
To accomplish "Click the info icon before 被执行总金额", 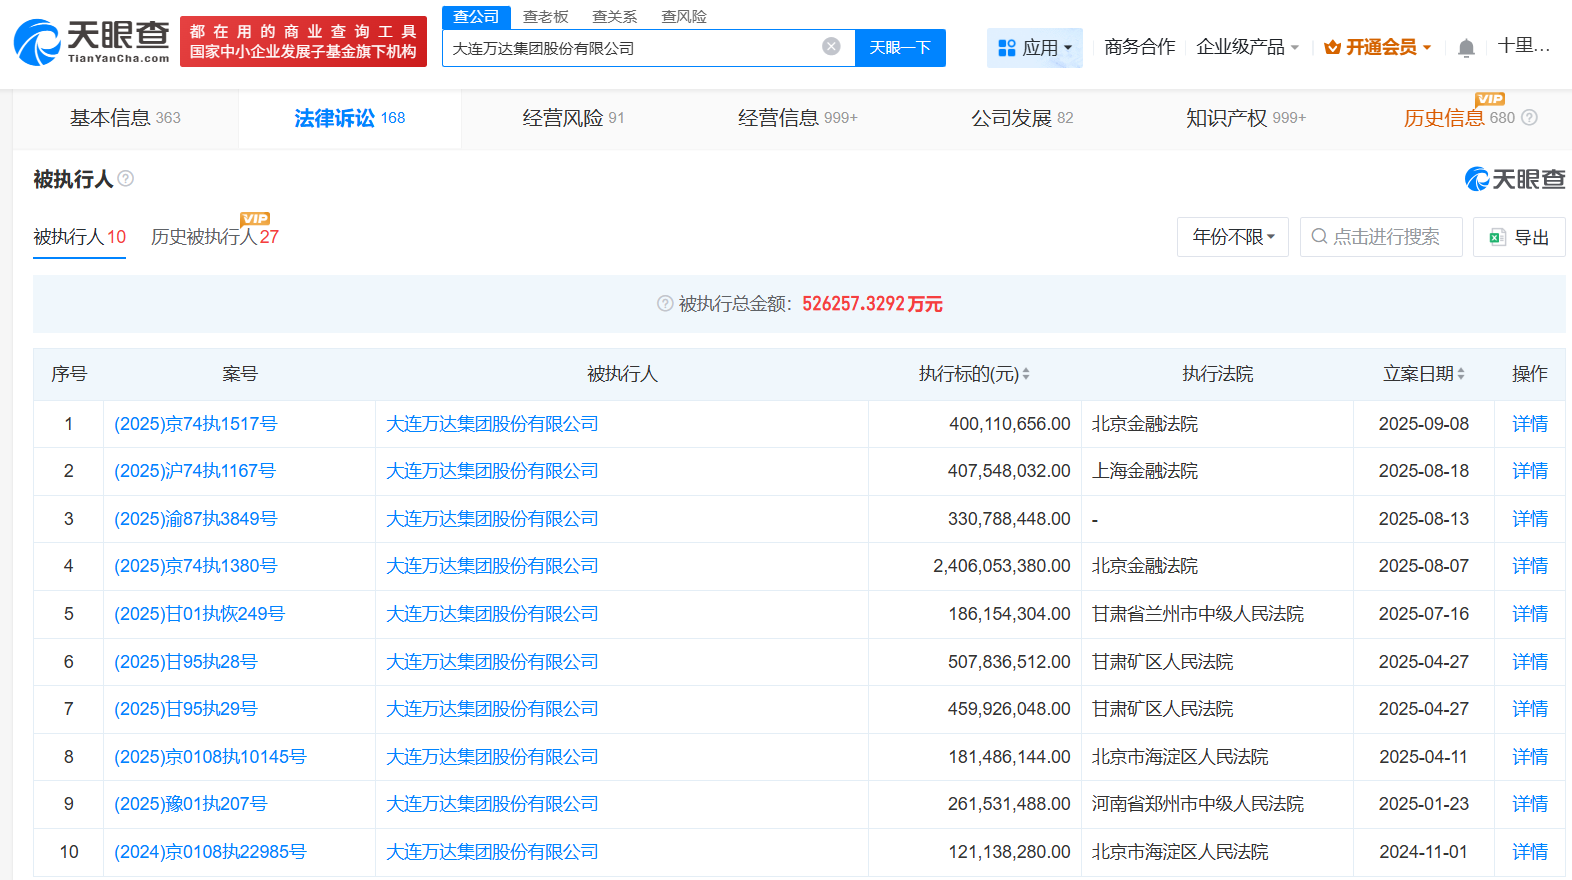I will point(665,304).
